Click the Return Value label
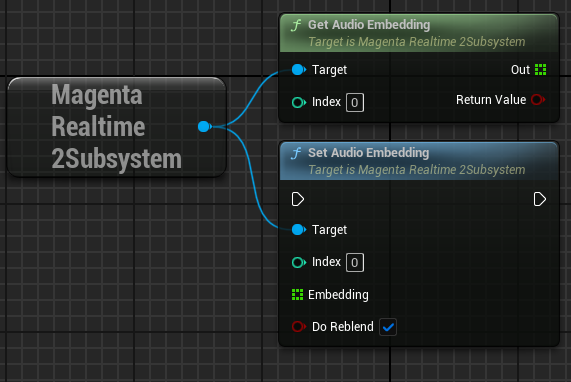Viewport: 571px width, 382px height. click(x=491, y=99)
